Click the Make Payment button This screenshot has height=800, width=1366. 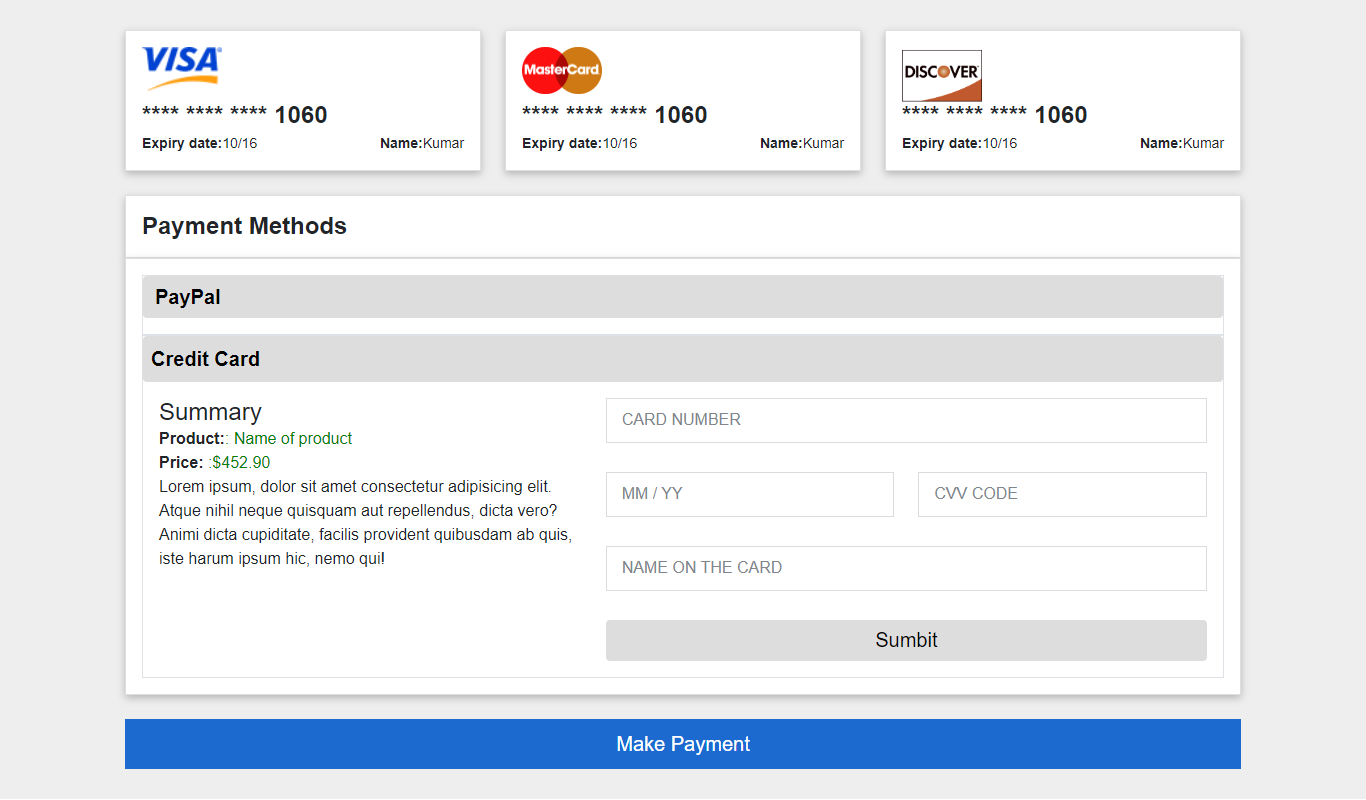pos(682,744)
